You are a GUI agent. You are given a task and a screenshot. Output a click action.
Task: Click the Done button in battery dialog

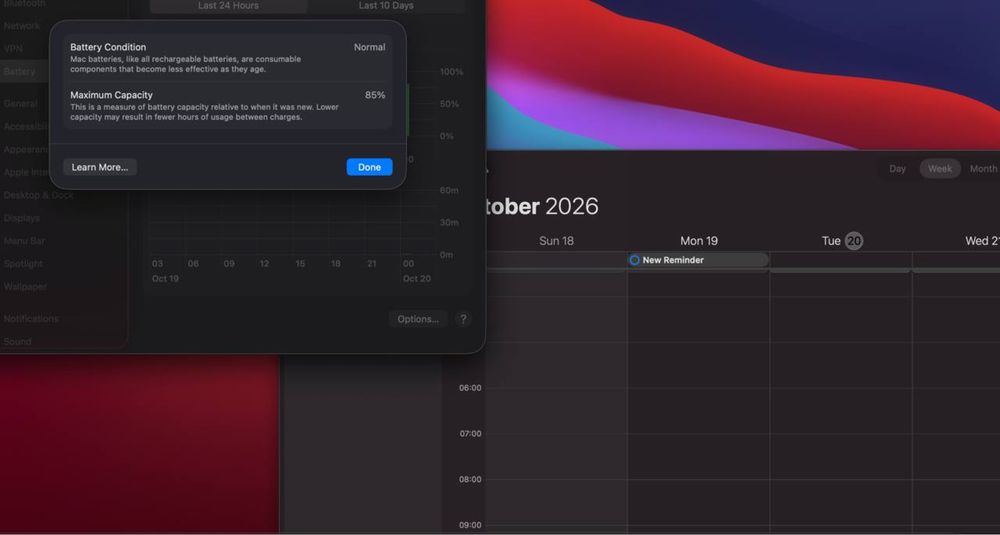pyautogui.click(x=369, y=167)
